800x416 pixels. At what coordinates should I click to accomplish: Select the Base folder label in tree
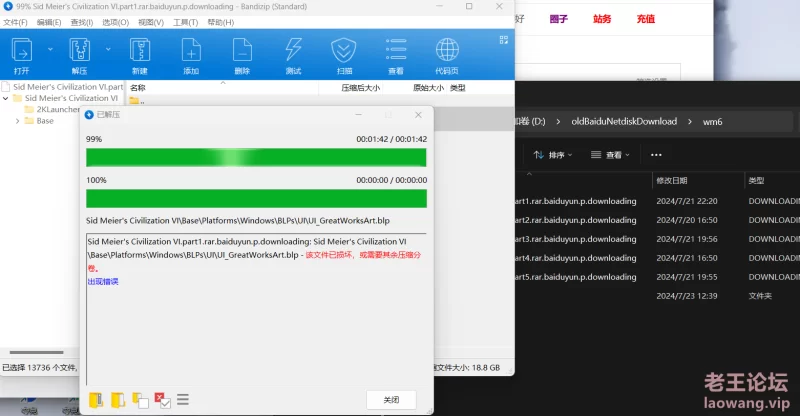pyautogui.click(x=45, y=121)
